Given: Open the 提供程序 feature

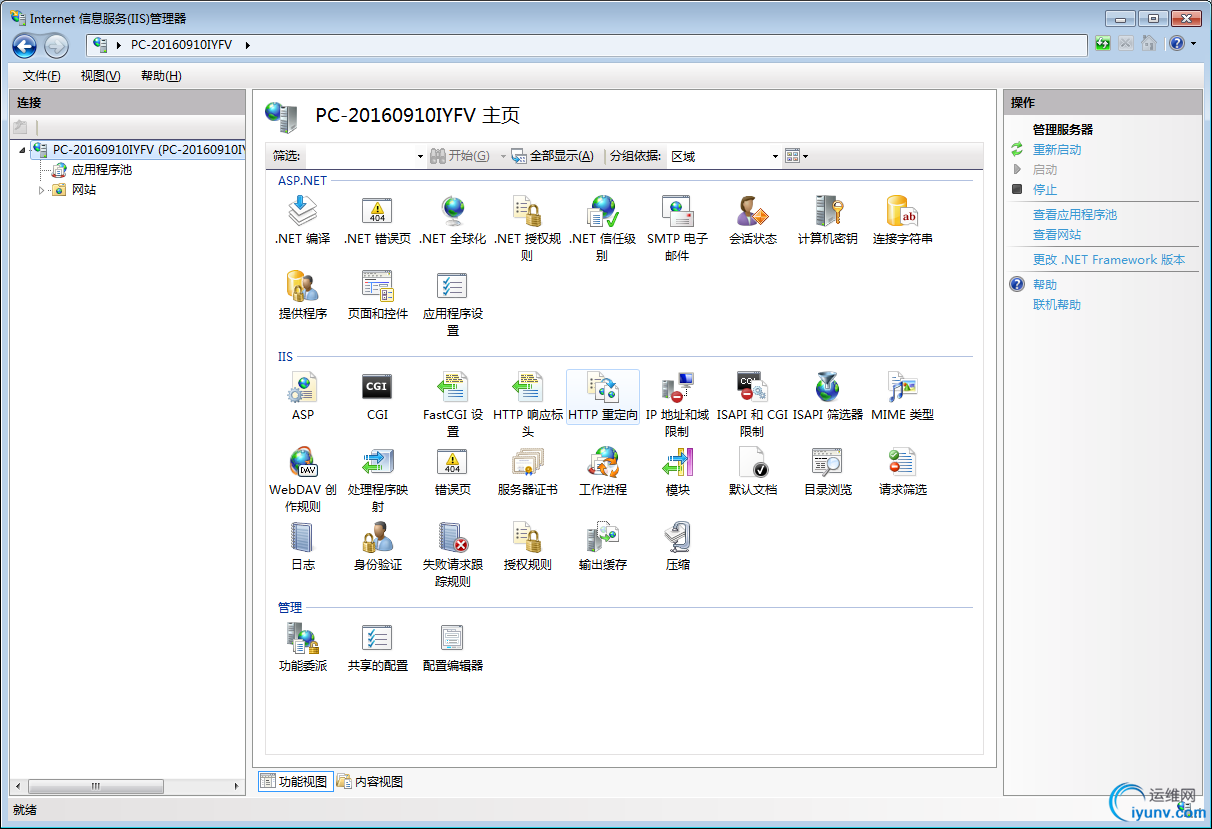Looking at the screenshot, I should click(302, 295).
